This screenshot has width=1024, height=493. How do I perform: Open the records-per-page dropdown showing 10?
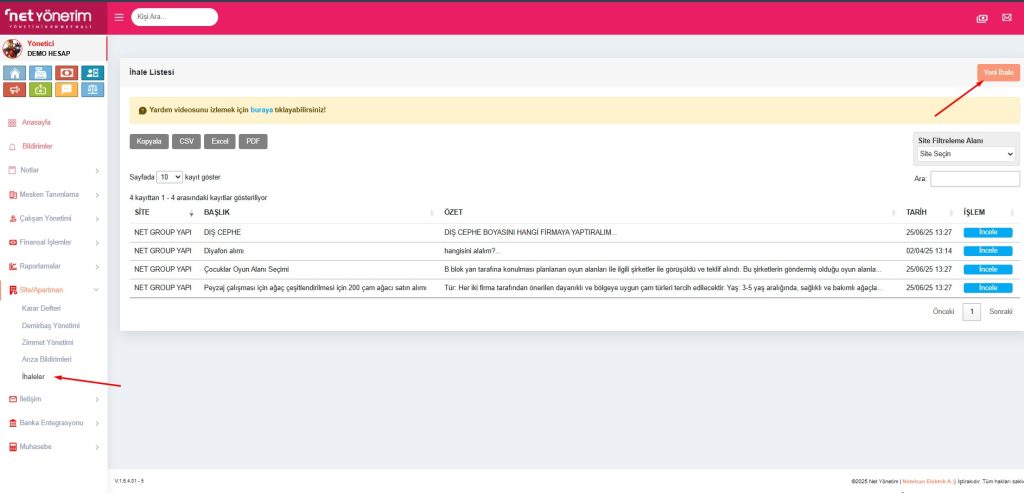[169, 177]
